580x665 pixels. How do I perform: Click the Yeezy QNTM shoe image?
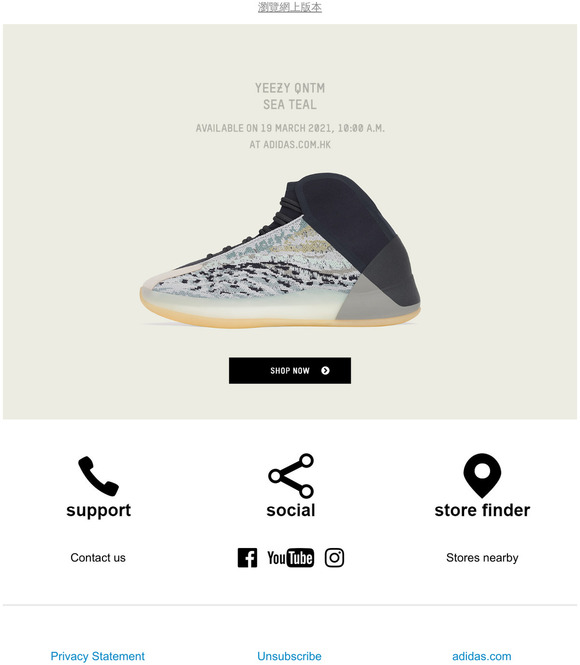tap(280, 249)
